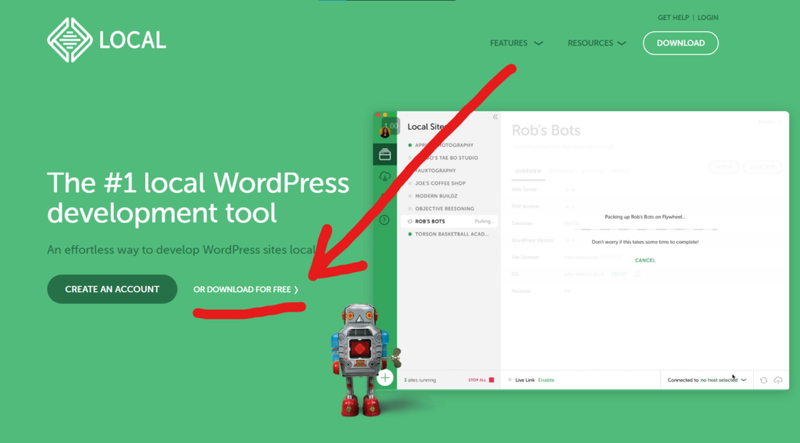Open the cloud icon in sidebar
The image size is (800, 443).
pos(385,177)
